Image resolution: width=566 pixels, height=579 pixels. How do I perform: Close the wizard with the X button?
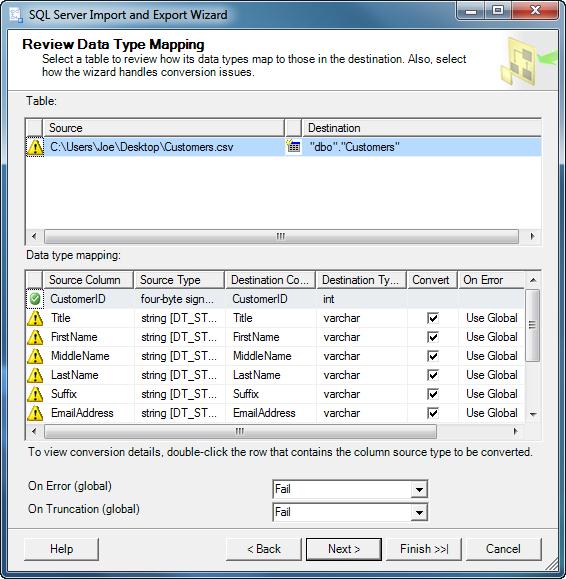(x=535, y=11)
